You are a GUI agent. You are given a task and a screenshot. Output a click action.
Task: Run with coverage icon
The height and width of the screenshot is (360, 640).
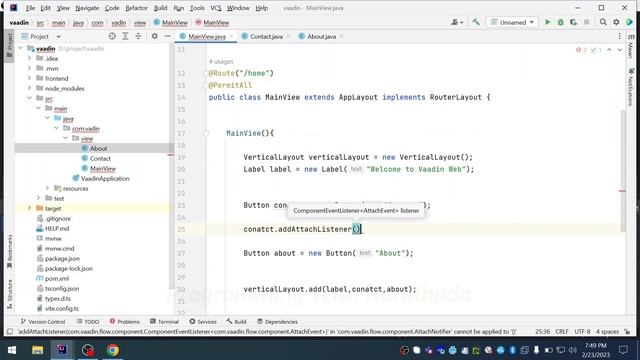tap(573, 22)
